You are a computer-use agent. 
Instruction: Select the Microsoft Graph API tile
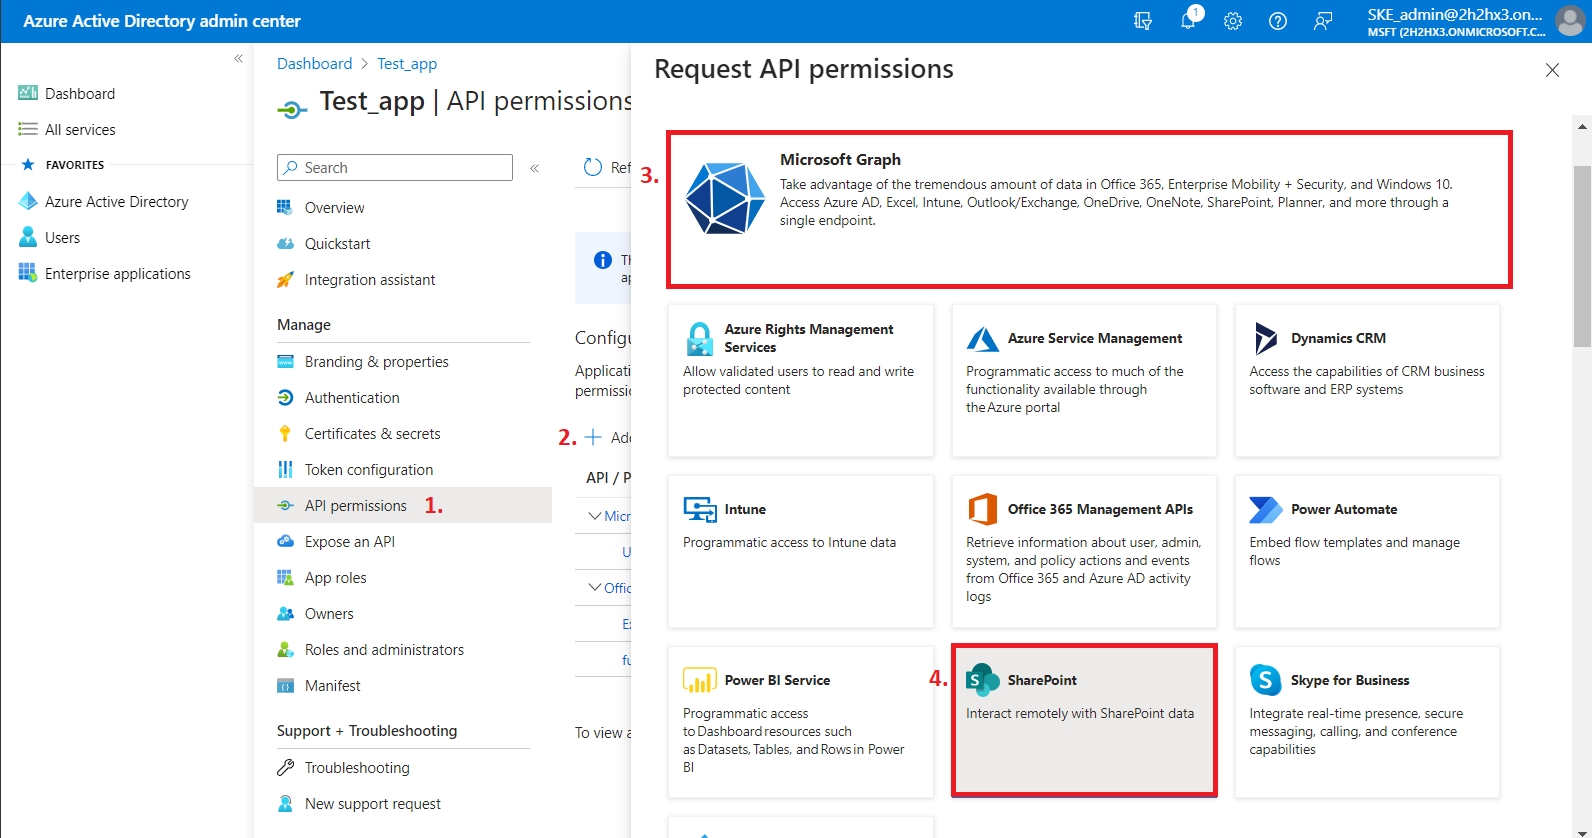click(x=1089, y=209)
